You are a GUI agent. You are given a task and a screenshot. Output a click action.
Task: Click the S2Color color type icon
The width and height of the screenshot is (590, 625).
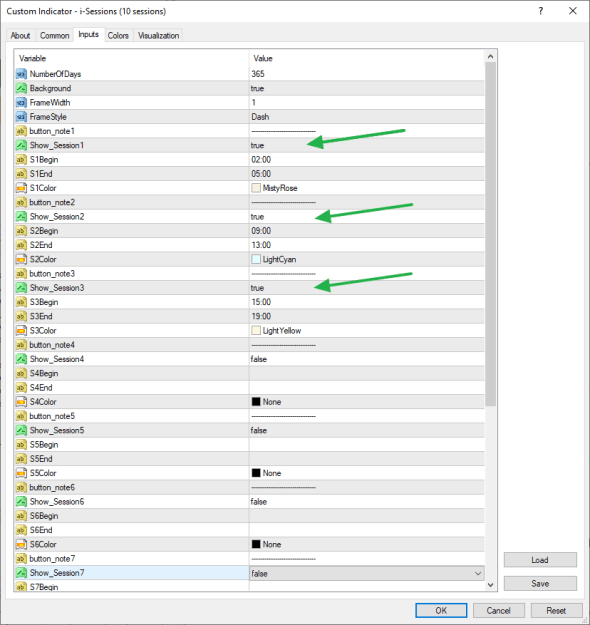pos(21,259)
